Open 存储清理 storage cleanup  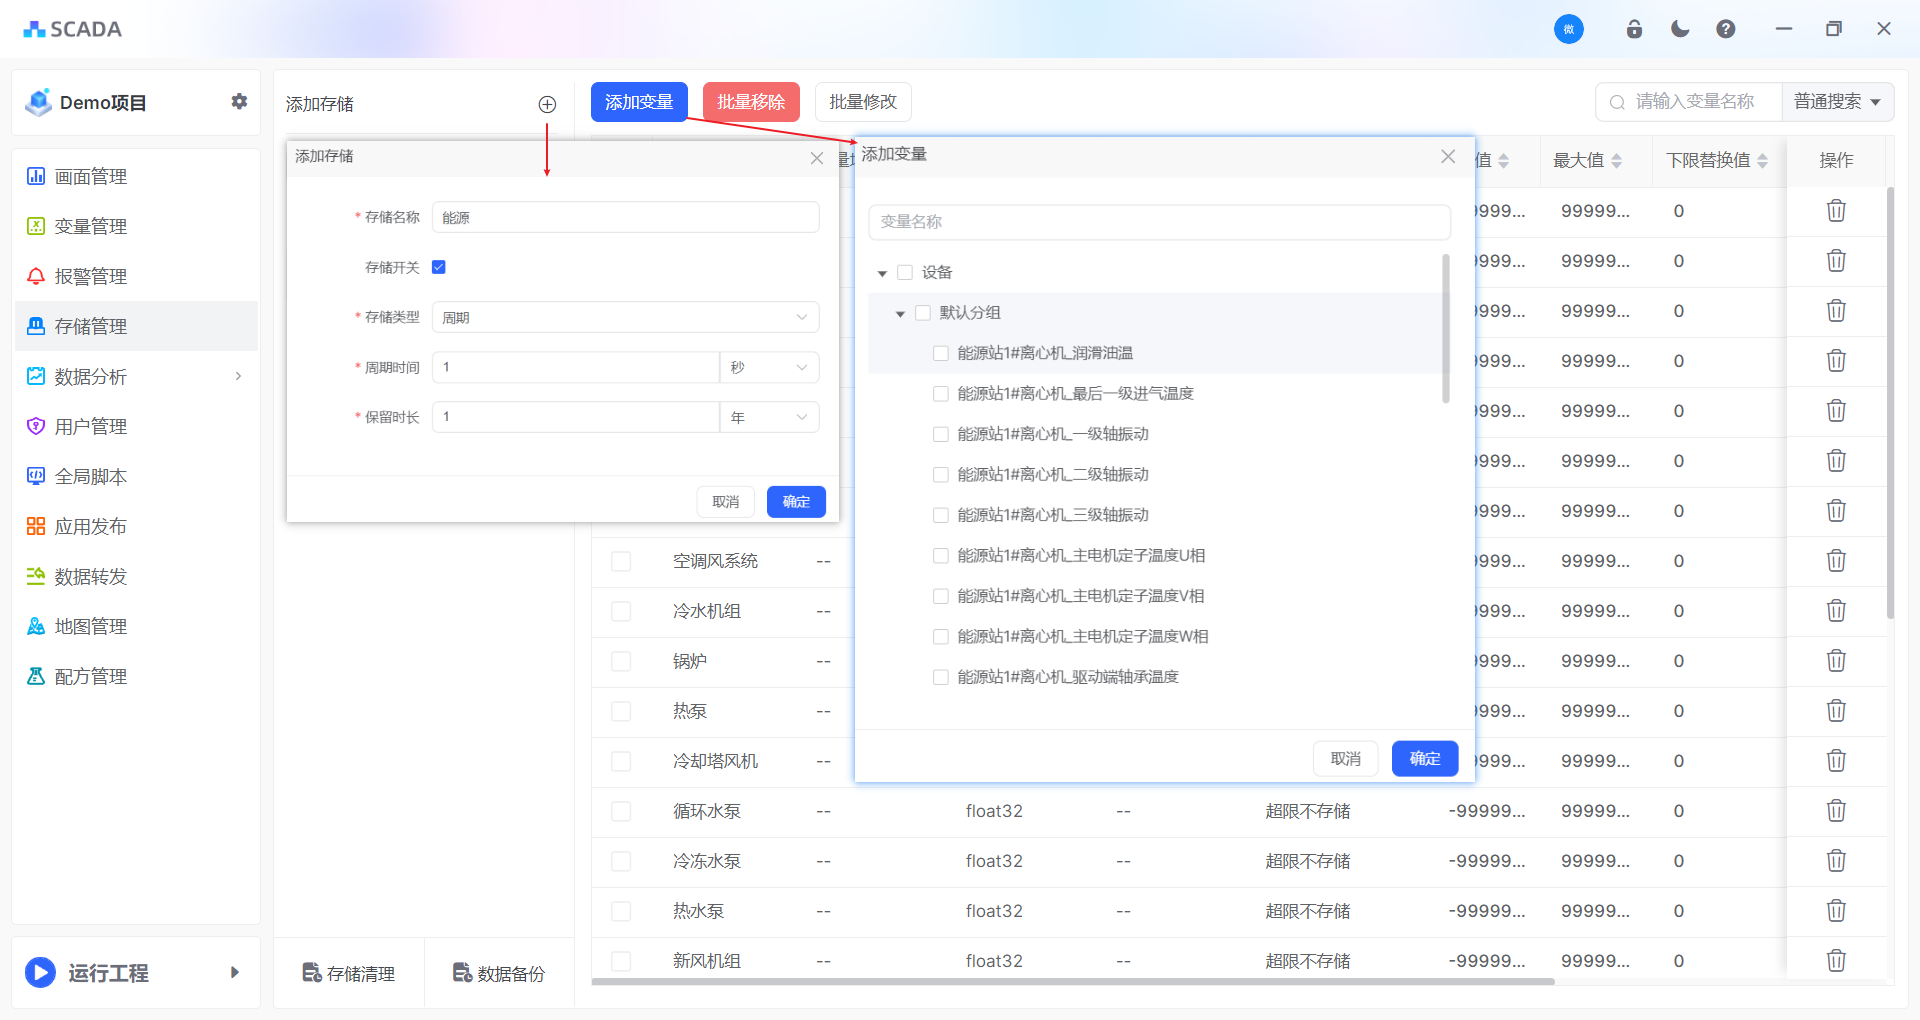tap(349, 973)
